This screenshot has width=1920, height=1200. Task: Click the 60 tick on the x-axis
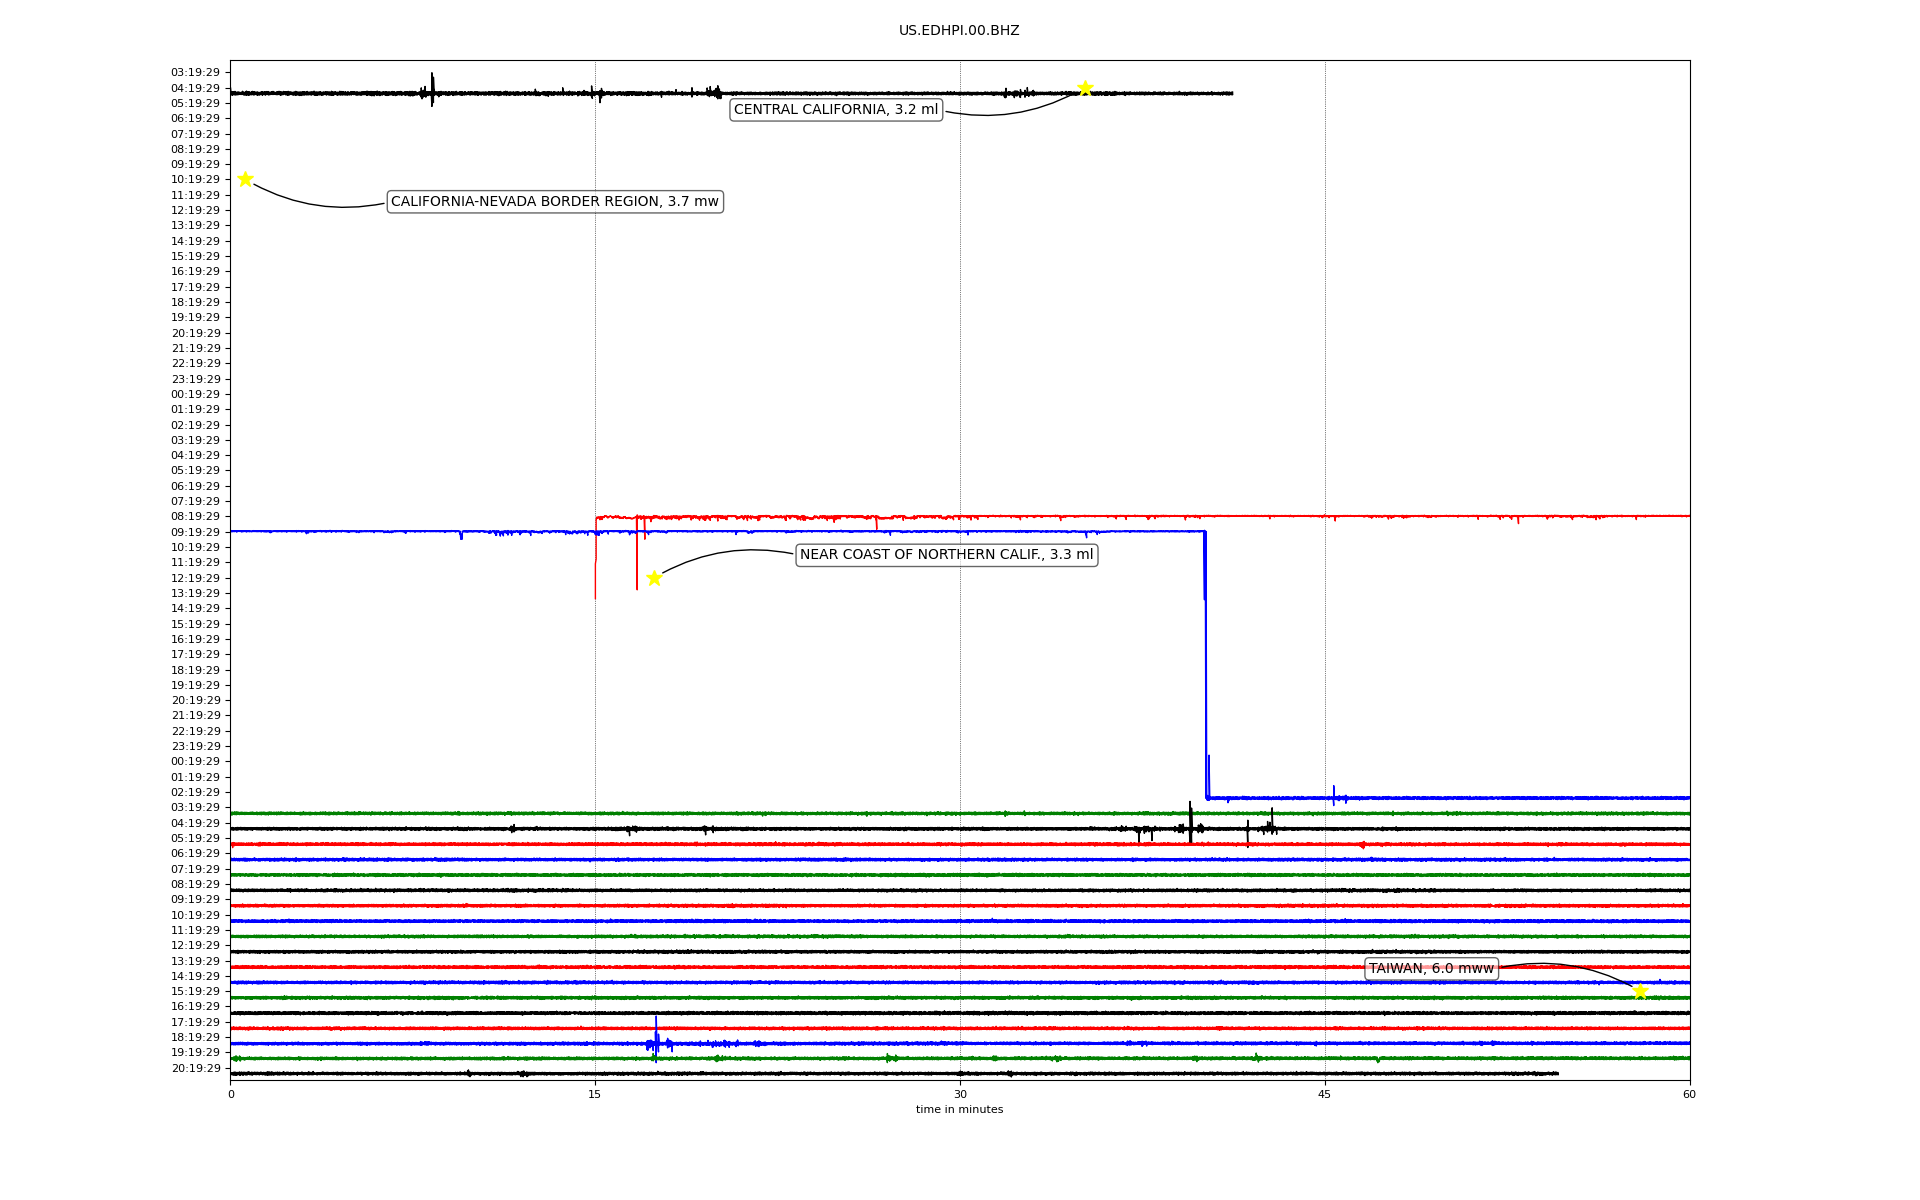[1689, 1094]
